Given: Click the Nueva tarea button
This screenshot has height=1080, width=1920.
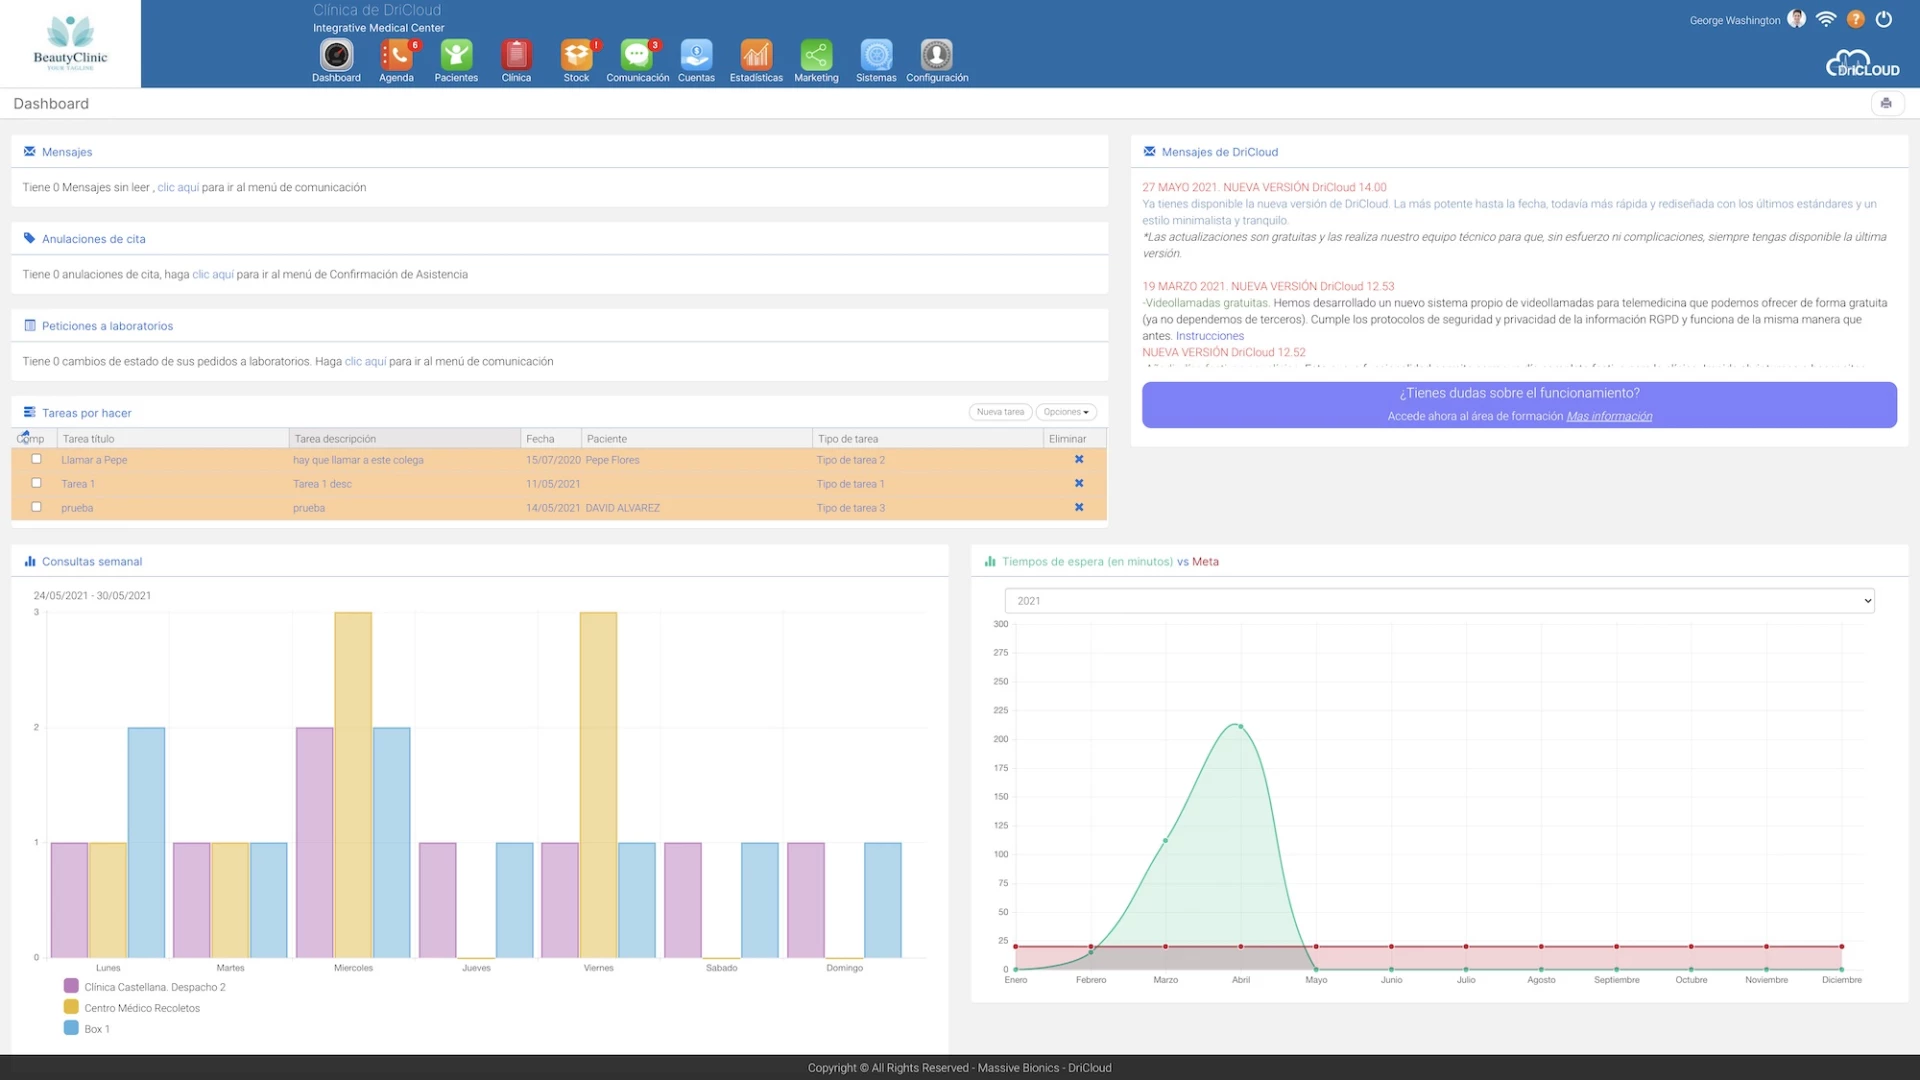Looking at the screenshot, I should [x=1000, y=412].
